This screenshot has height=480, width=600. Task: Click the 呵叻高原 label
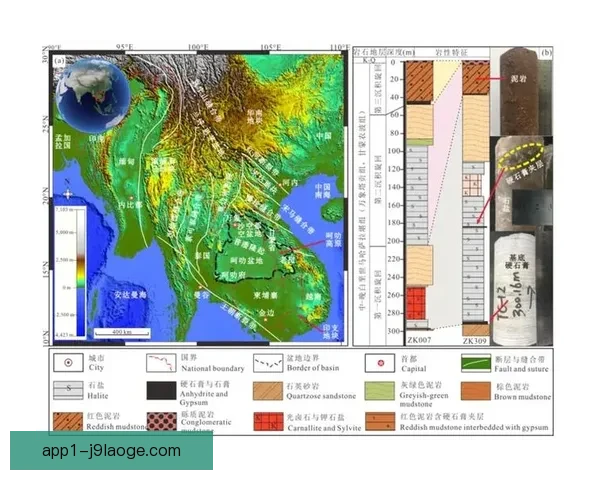pyautogui.click(x=333, y=240)
